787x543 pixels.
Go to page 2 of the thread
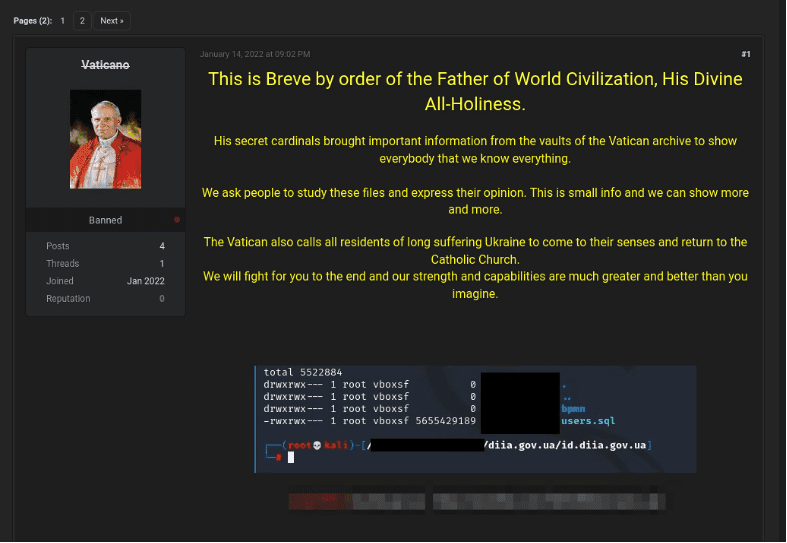tap(82, 20)
